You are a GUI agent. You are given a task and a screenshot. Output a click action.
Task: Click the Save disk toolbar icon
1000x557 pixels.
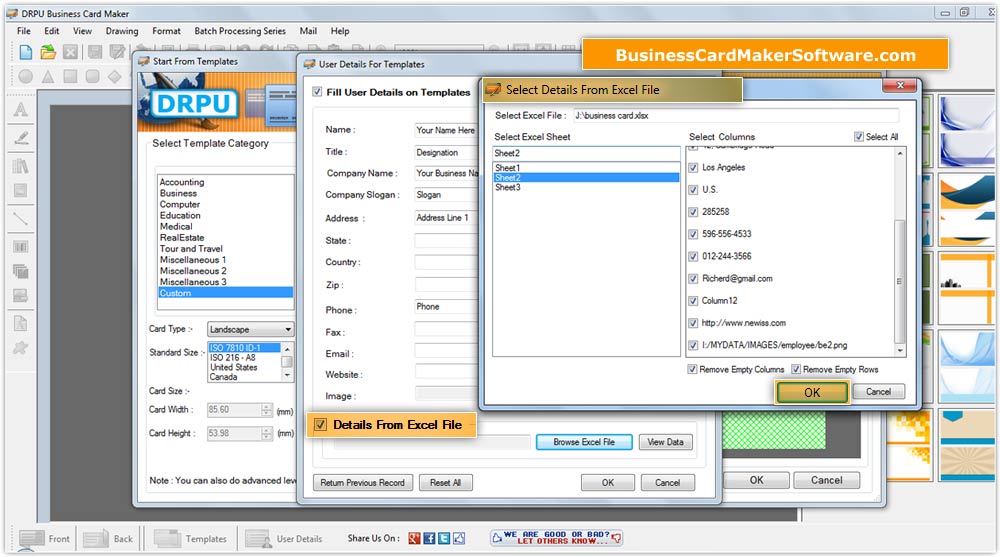(94, 53)
